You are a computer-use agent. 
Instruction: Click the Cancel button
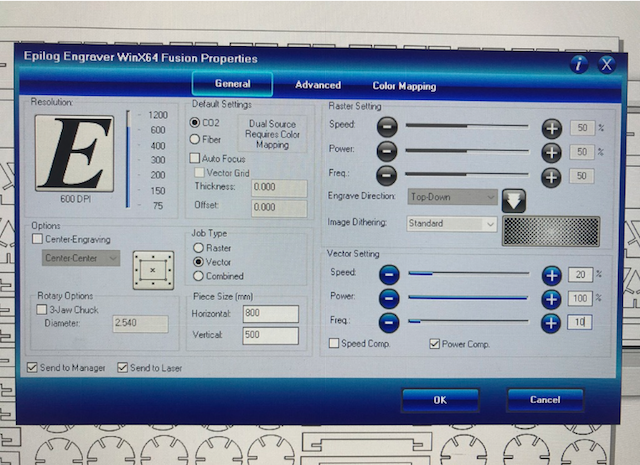[545, 399]
